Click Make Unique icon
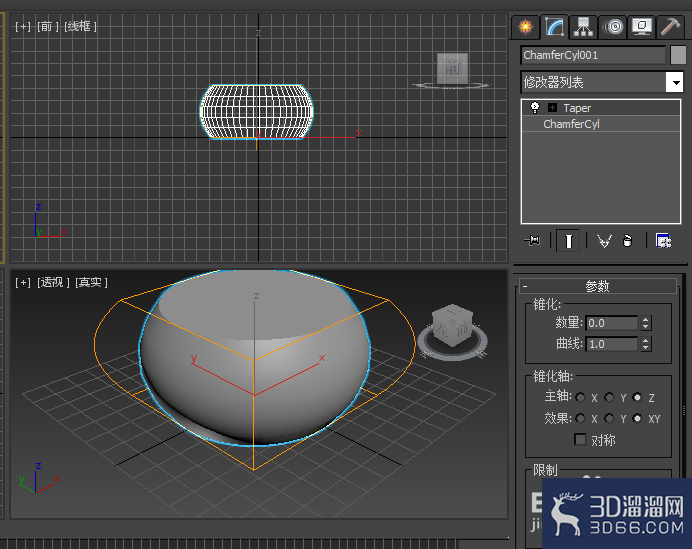 pos(604,241)
